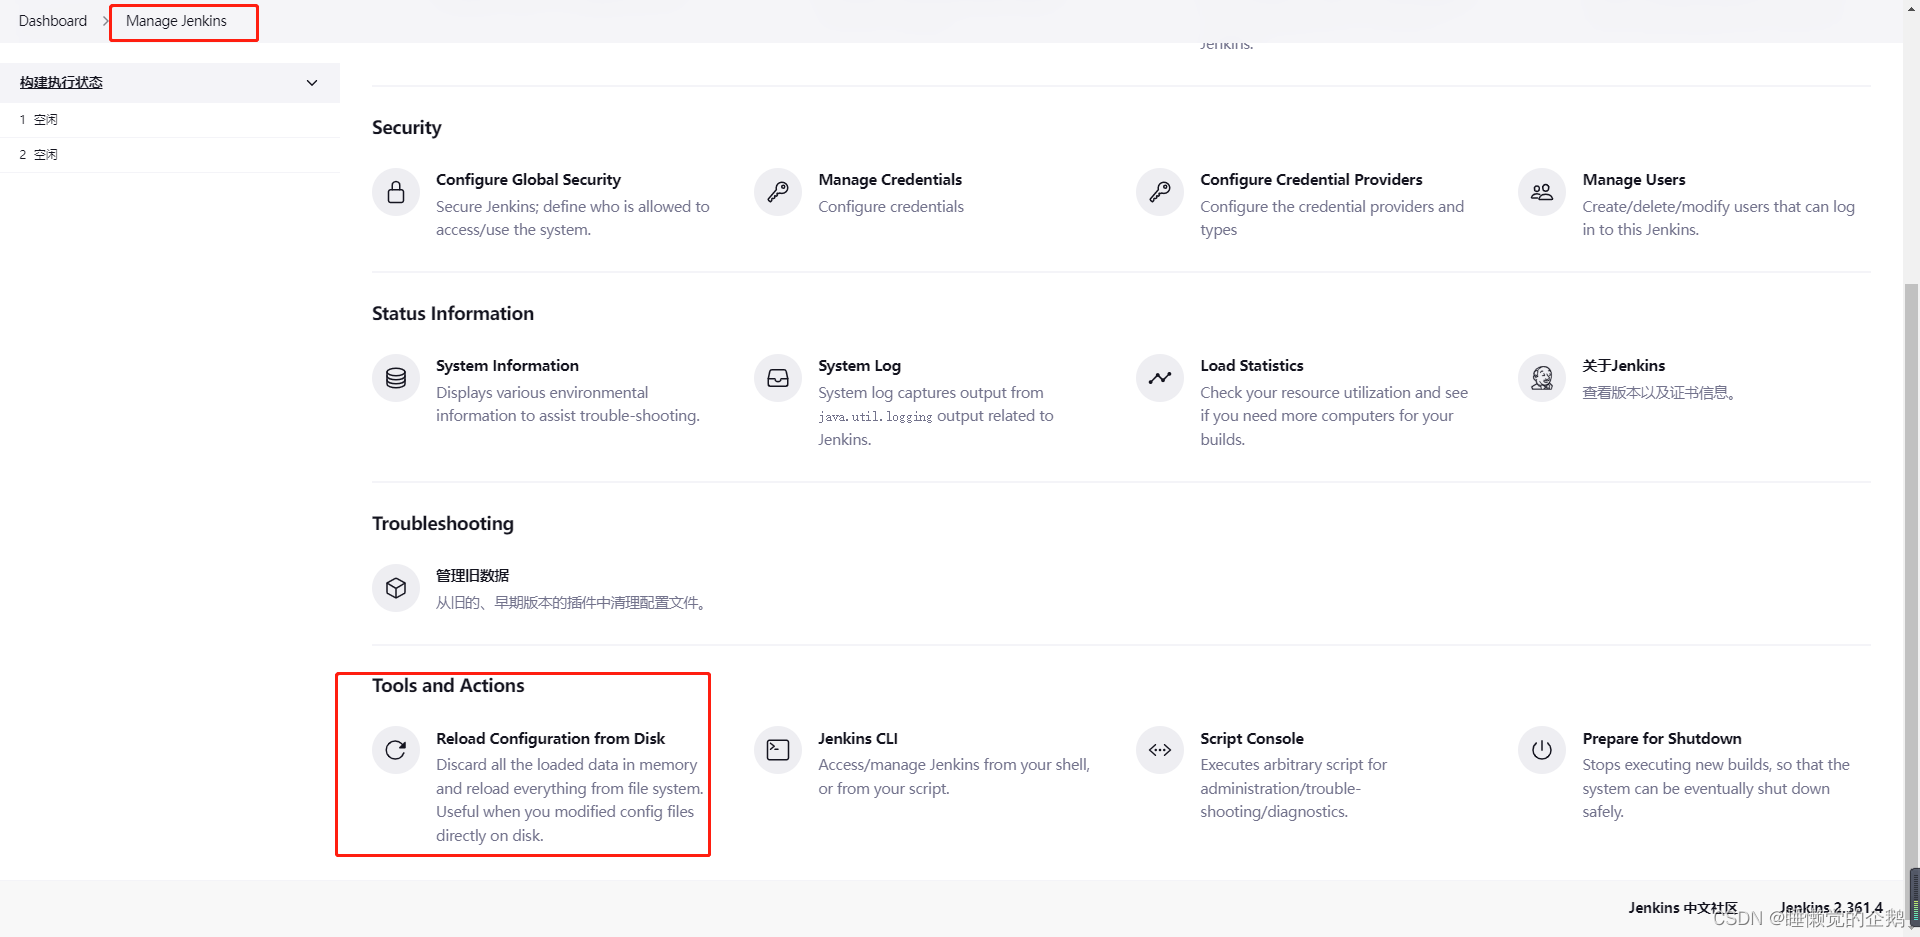This screenshot has height=937, width=1920.
Task: Click the terminal icon for Jenkins CLI
Action: coord(778,750)
